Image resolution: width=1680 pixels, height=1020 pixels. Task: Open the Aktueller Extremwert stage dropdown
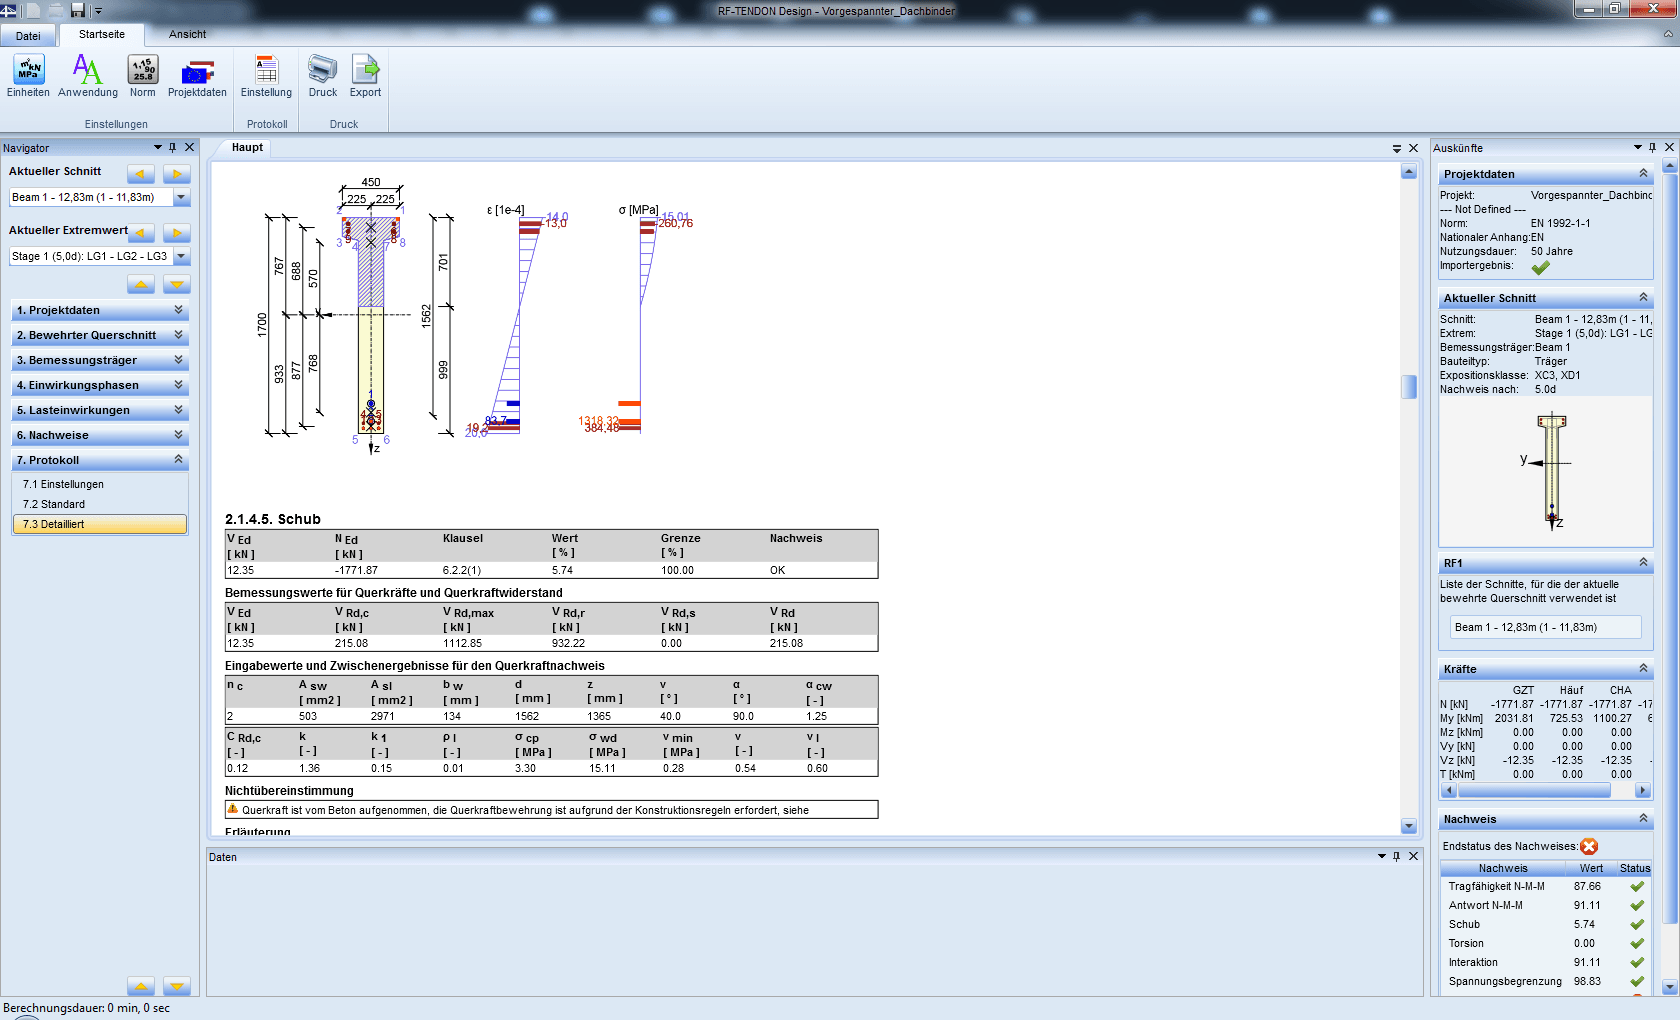click(182, 256)
